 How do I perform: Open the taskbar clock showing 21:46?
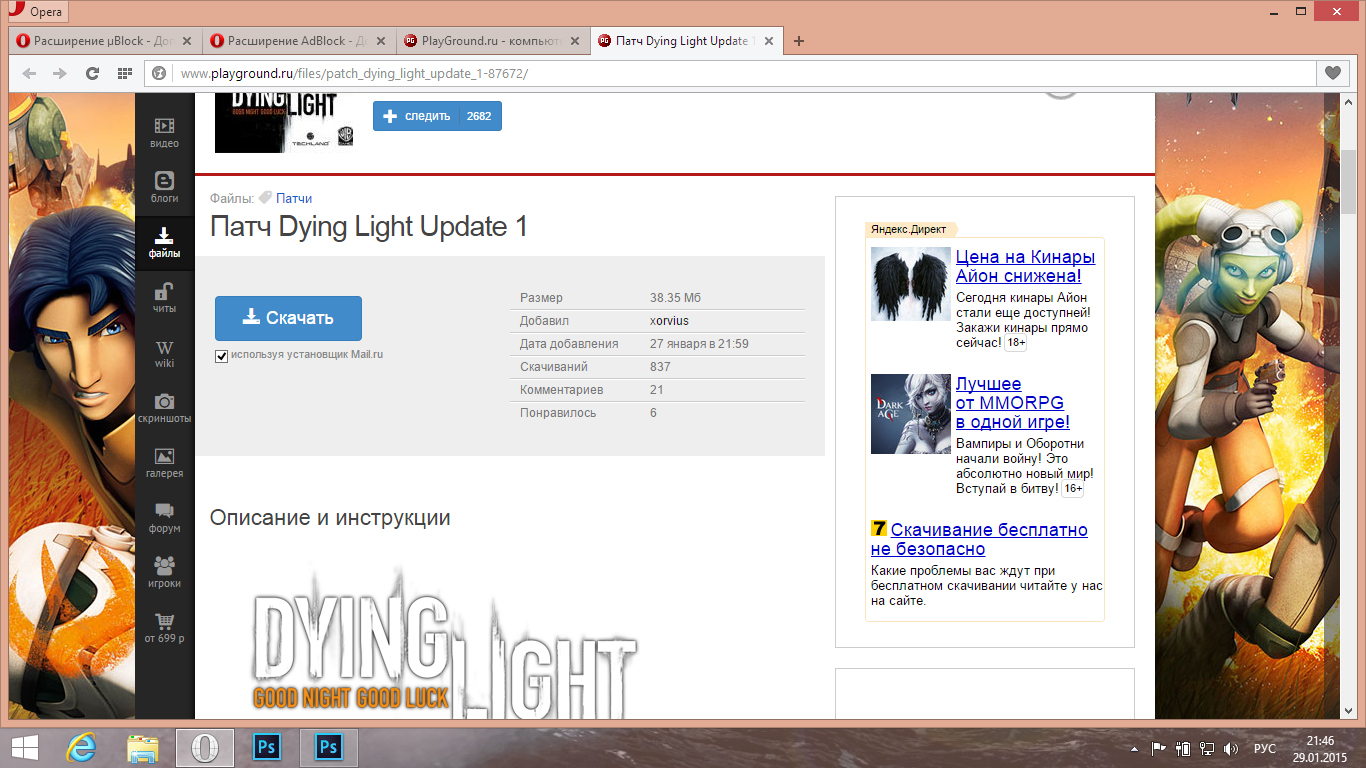1320,748
